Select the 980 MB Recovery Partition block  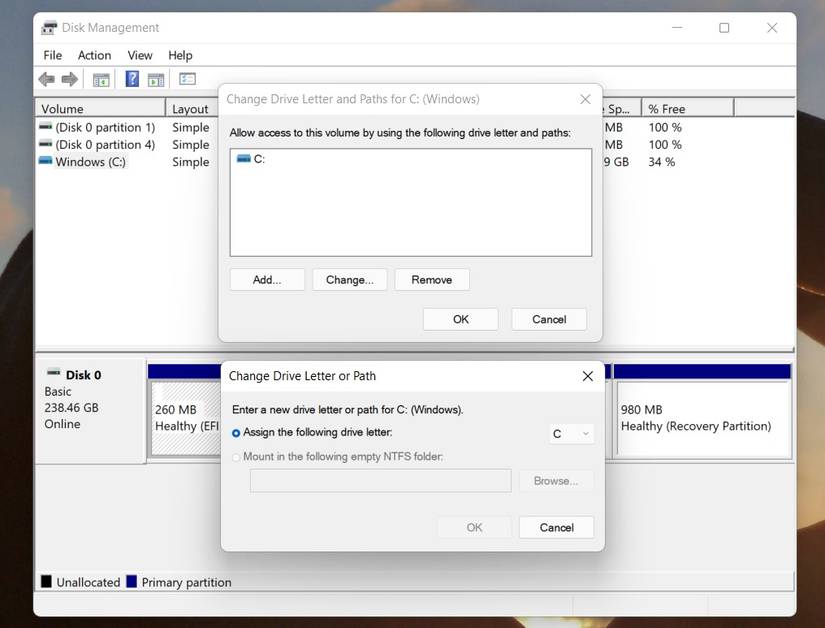[700, 418]
